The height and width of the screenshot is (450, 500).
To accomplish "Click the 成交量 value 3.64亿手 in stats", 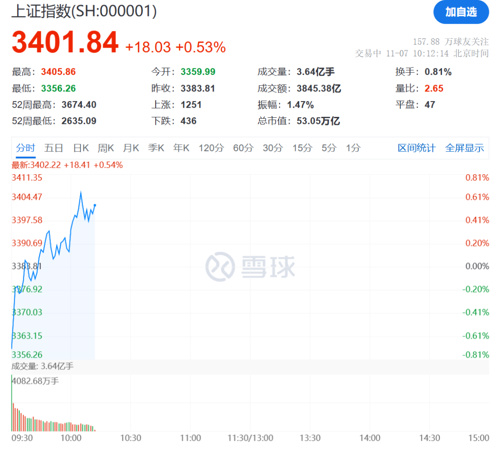I will 316,72.
